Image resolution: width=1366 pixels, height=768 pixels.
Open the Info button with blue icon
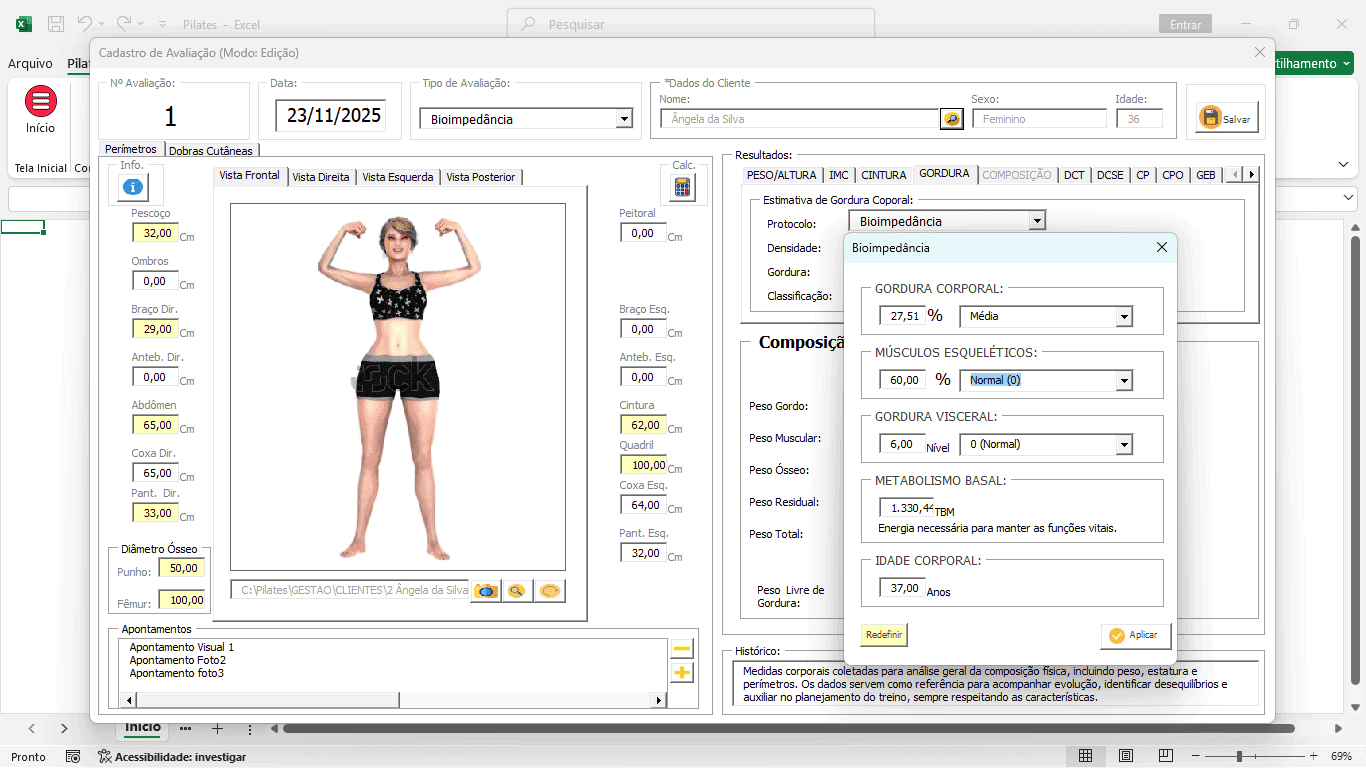(133, 186)
